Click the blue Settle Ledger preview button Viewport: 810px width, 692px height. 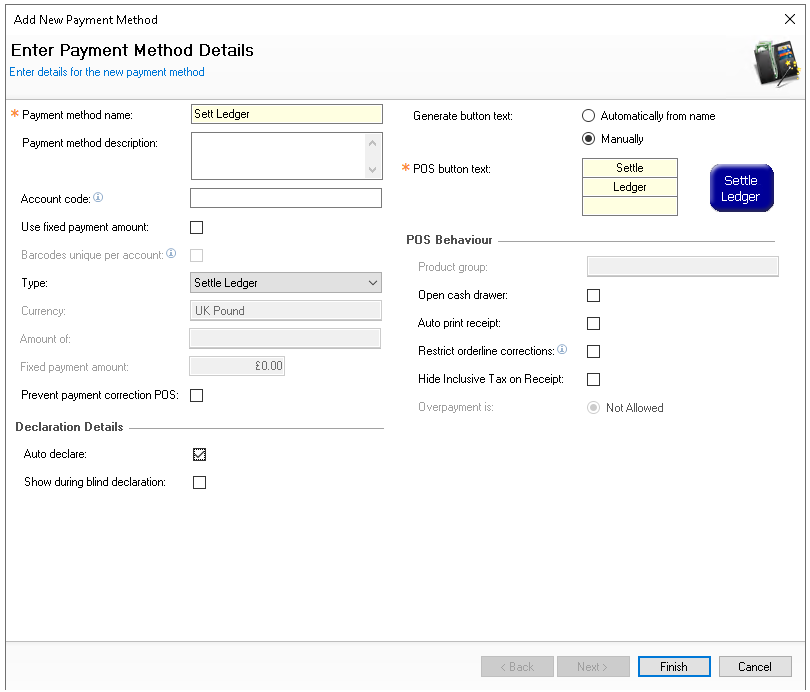coord(741,188)
